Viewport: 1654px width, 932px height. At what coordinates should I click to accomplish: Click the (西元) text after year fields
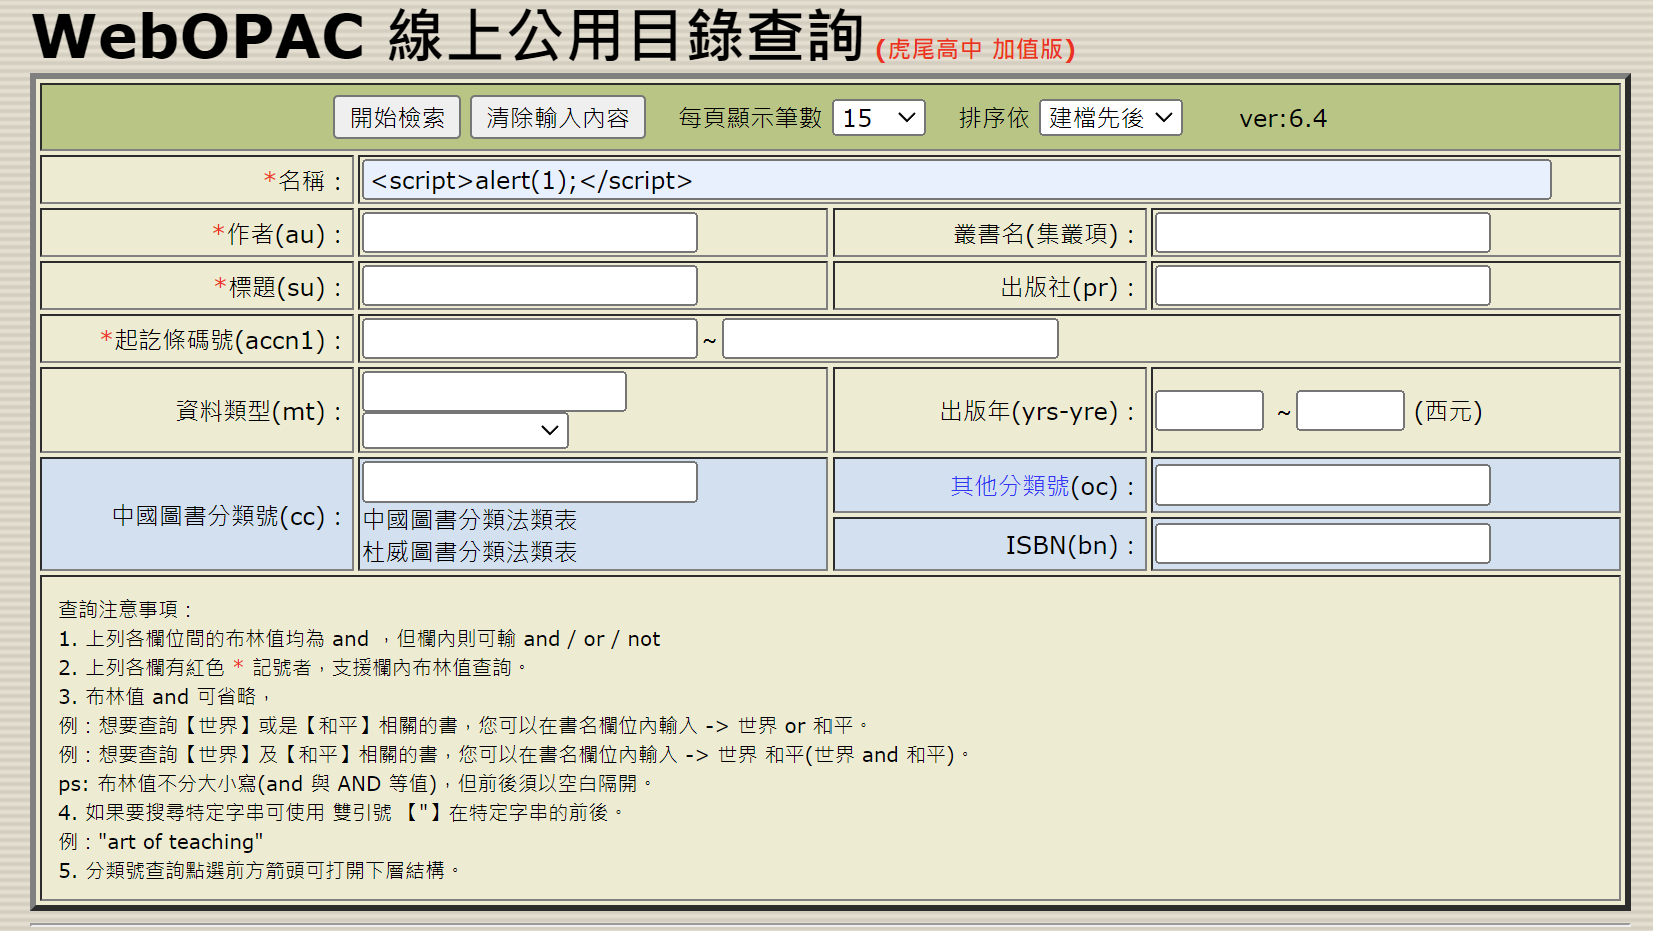pos(1448,412)
